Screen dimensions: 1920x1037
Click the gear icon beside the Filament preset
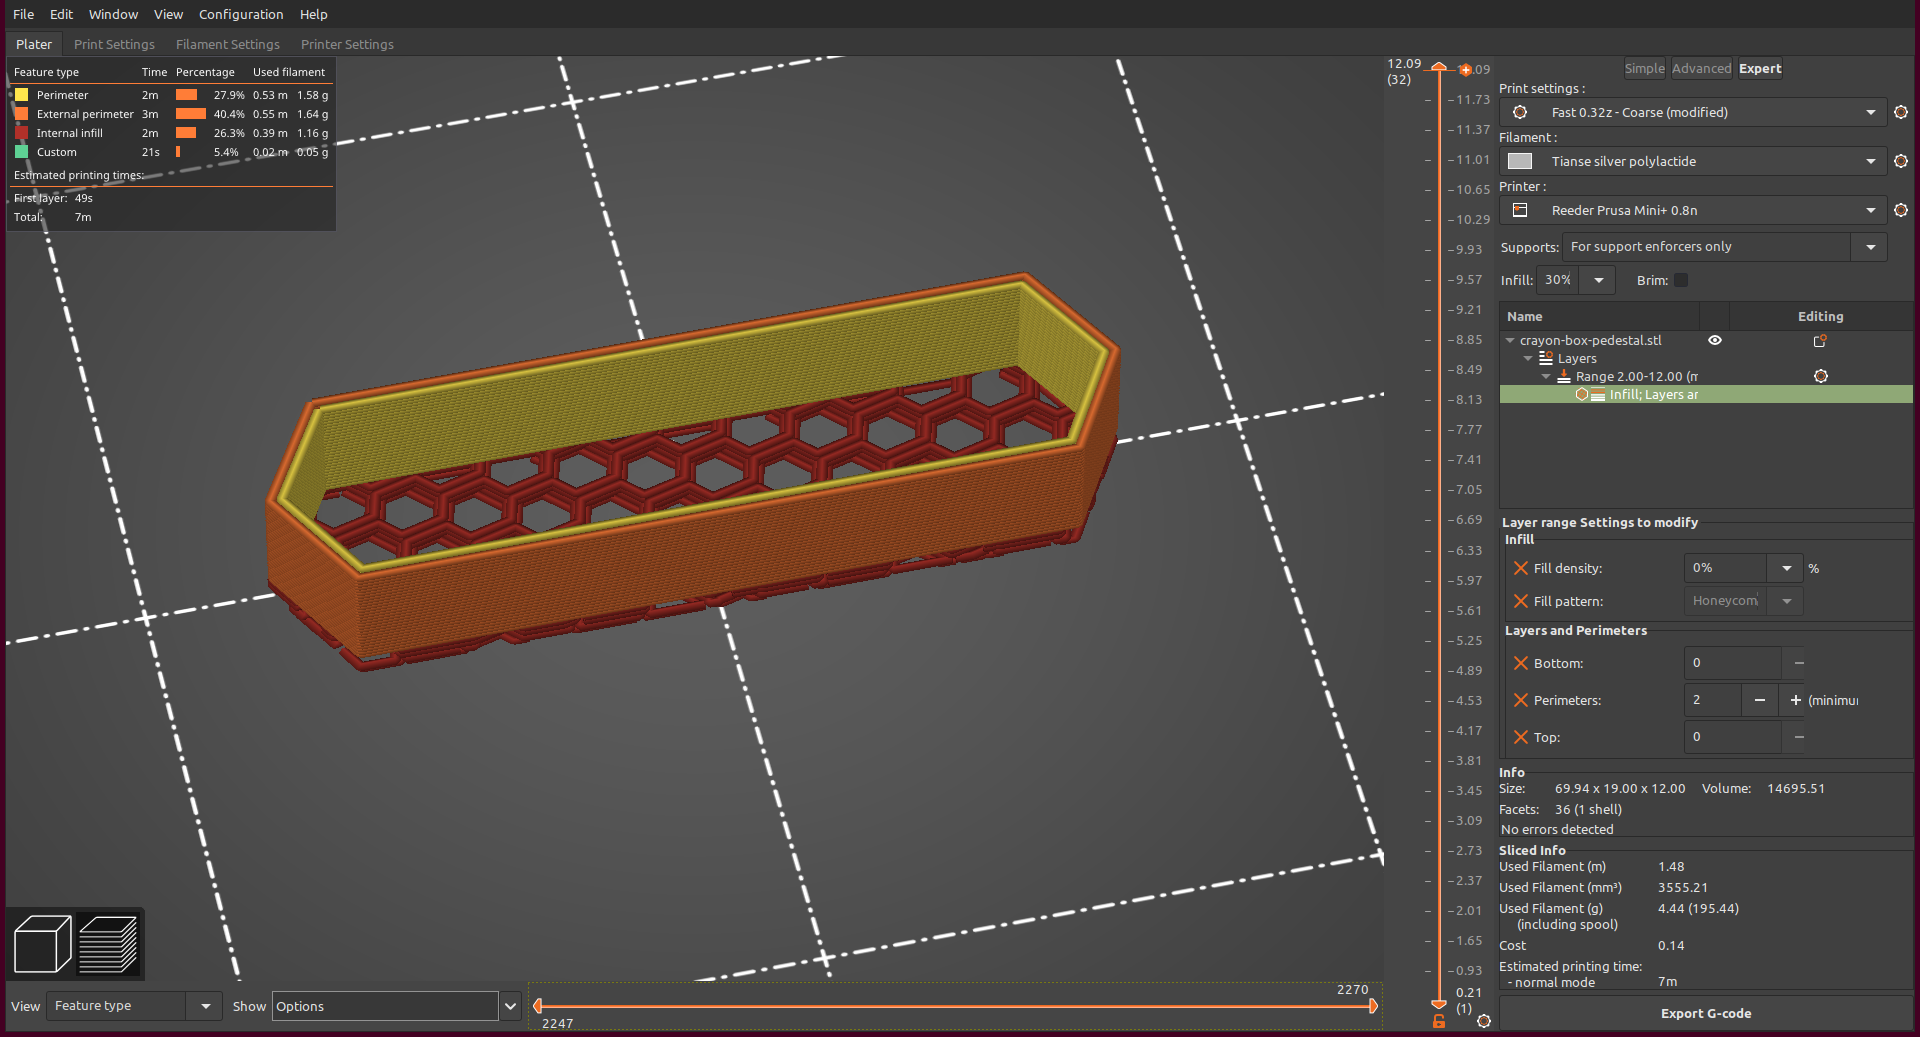1900,161
